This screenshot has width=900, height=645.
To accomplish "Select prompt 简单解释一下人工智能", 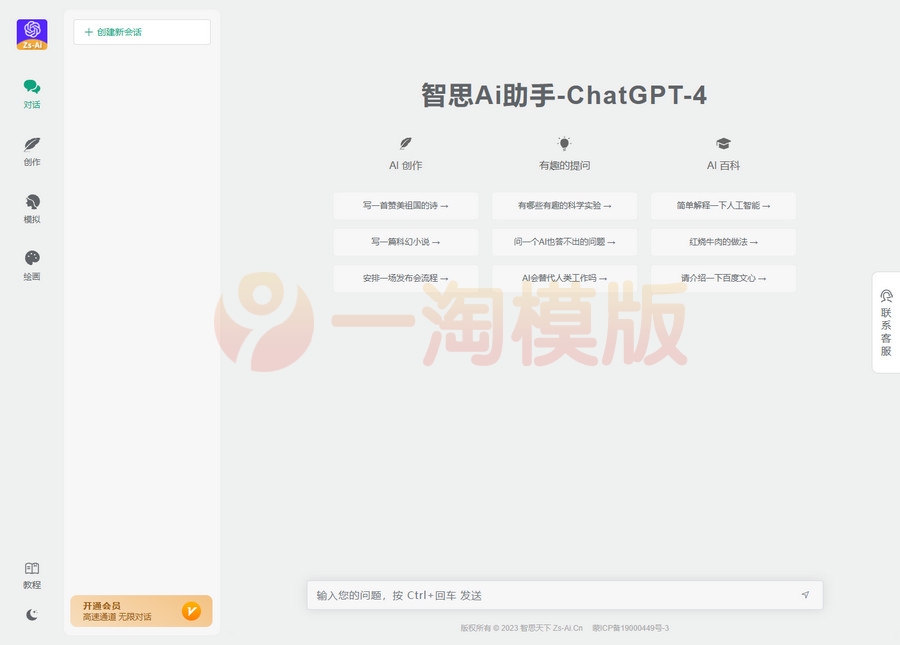I will click(723, 205).
